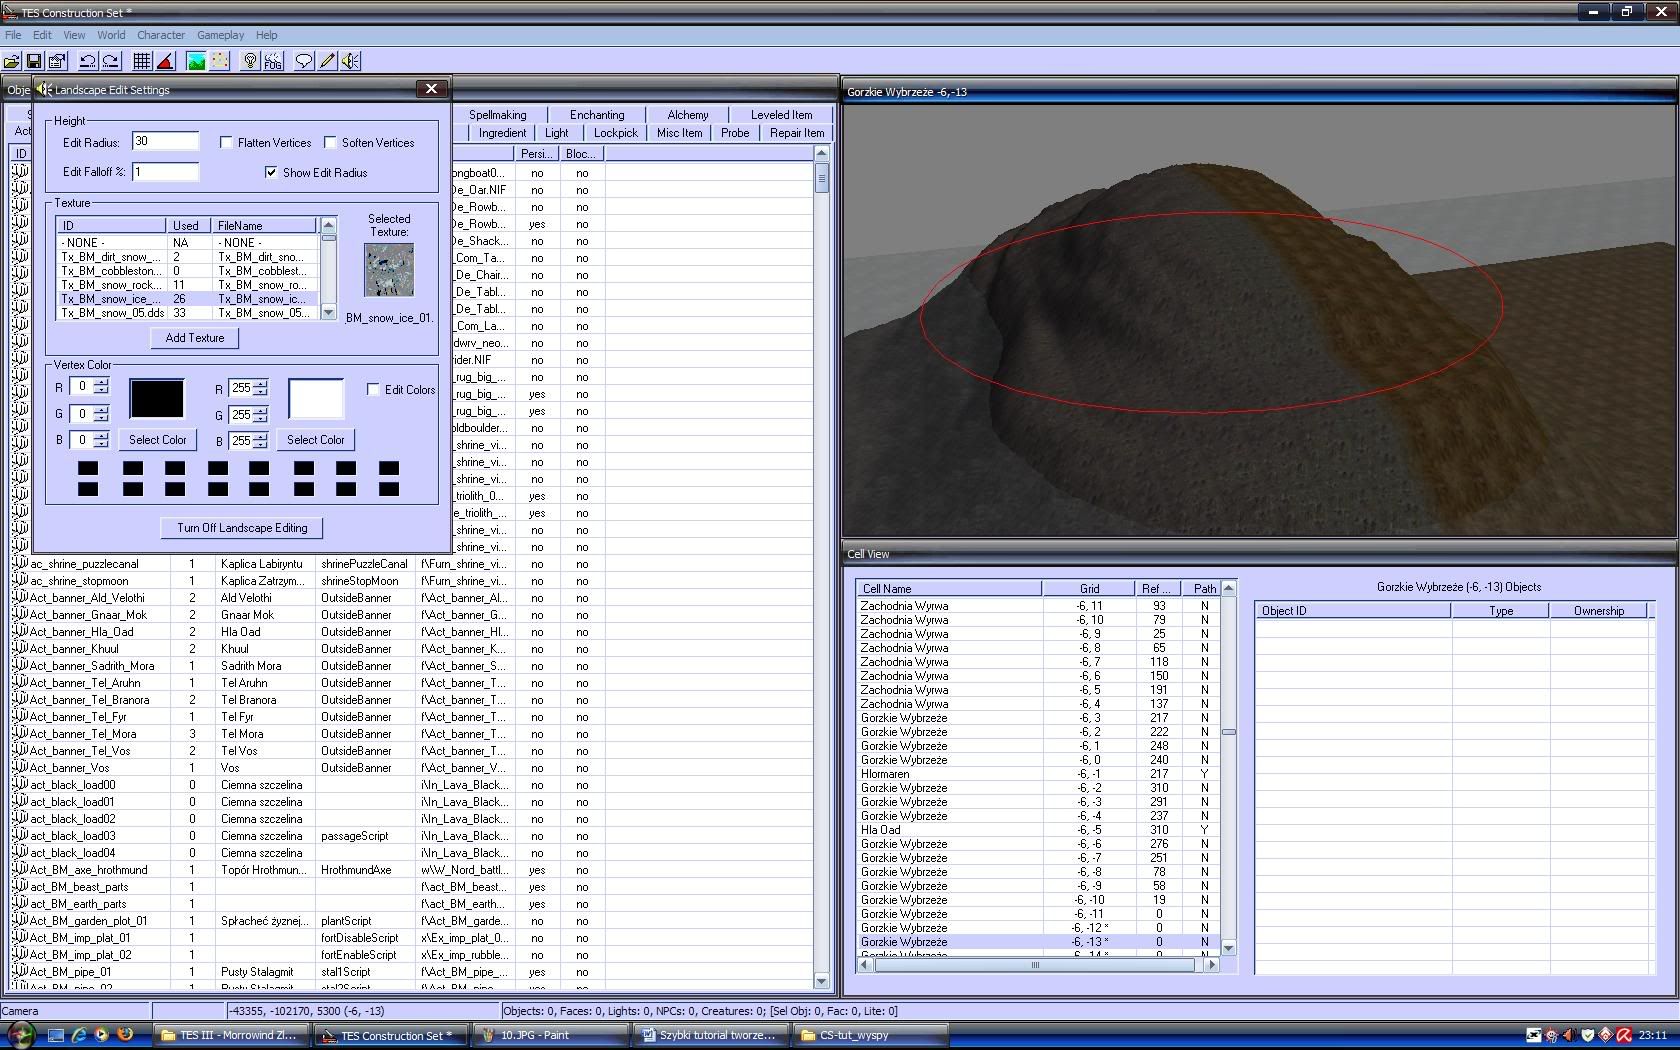The image size is (1680, 1050).
Task: Open the File menu
Action: pyautogui.click(x=13, y=35)
